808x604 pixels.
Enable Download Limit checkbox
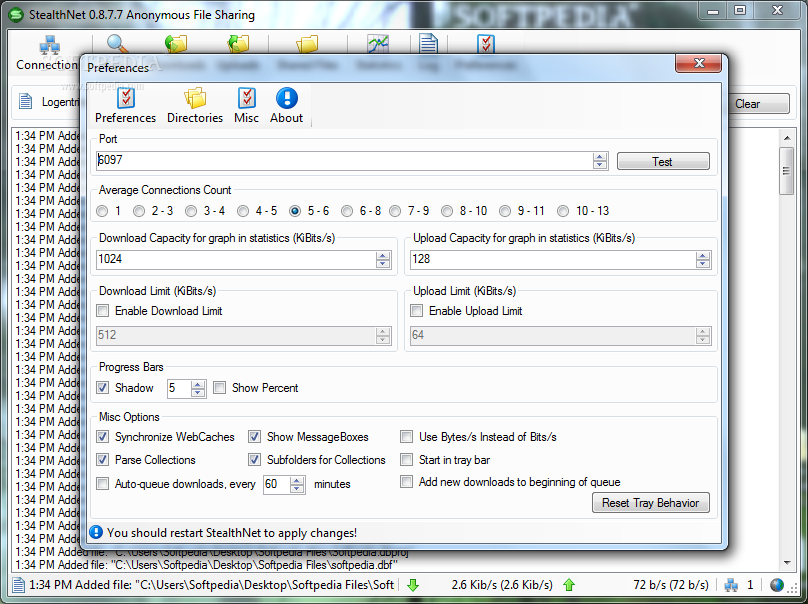(x=103, y=311)
